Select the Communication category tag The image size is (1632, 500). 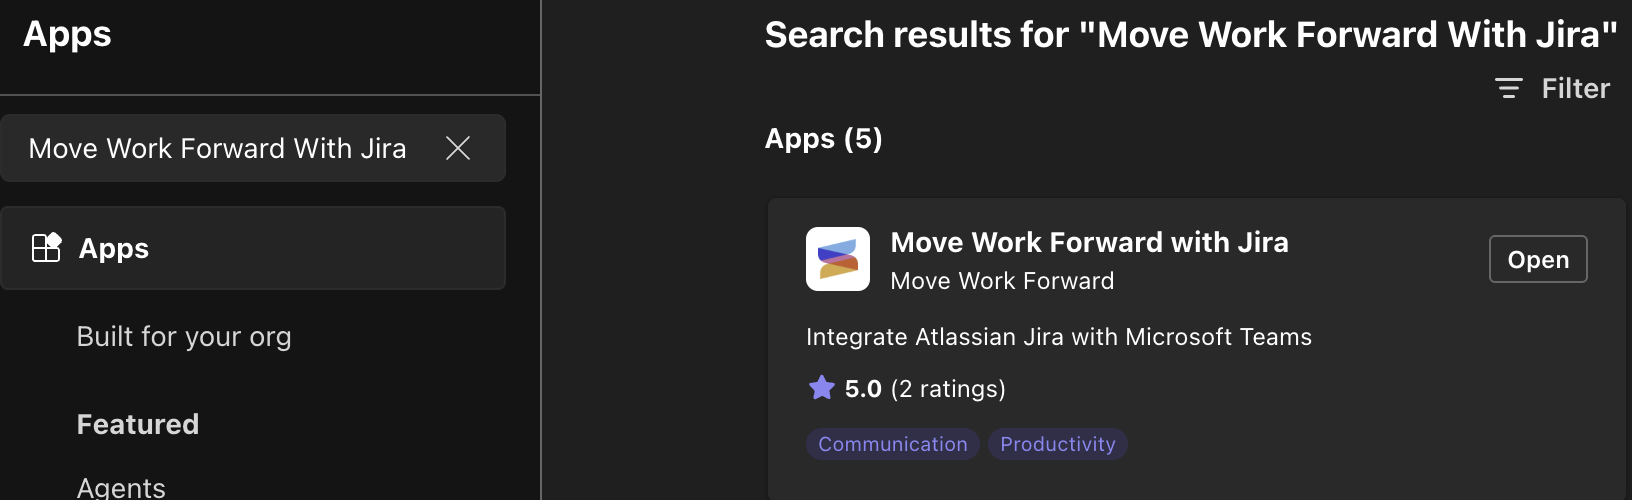tap(892, 444)
